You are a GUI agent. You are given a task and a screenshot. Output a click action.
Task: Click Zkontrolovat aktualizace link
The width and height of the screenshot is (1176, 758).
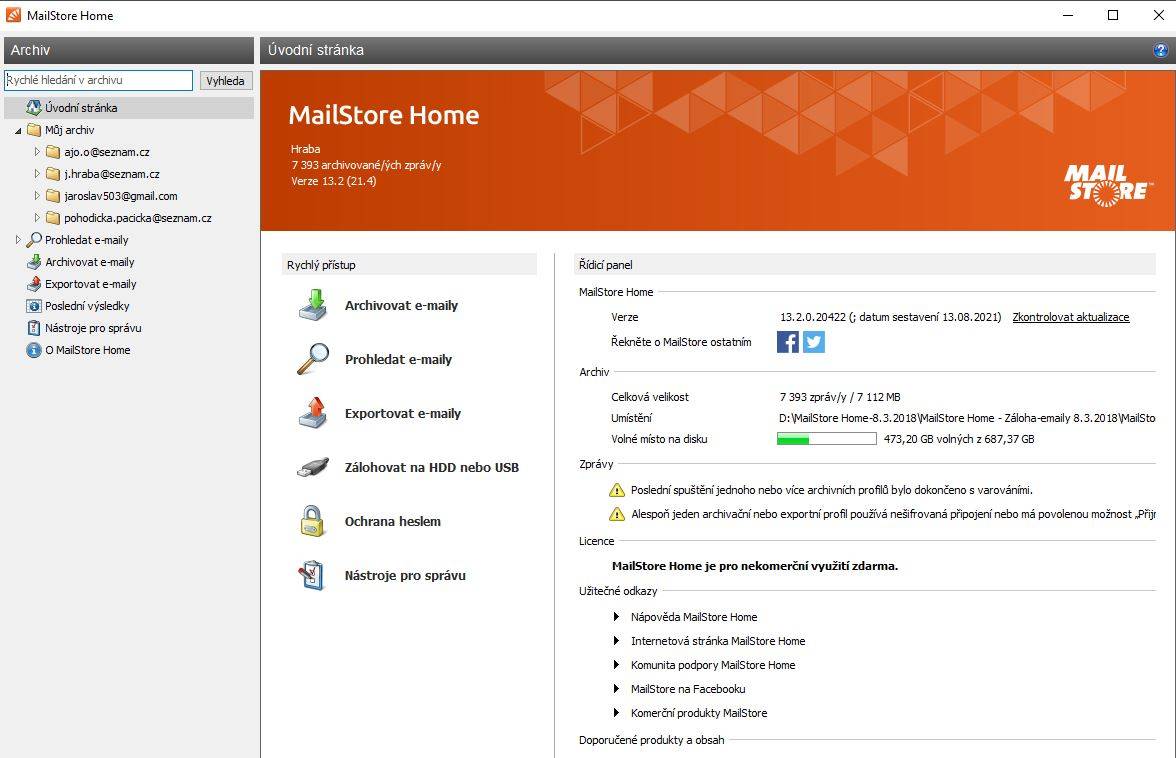click(1070, 317)
